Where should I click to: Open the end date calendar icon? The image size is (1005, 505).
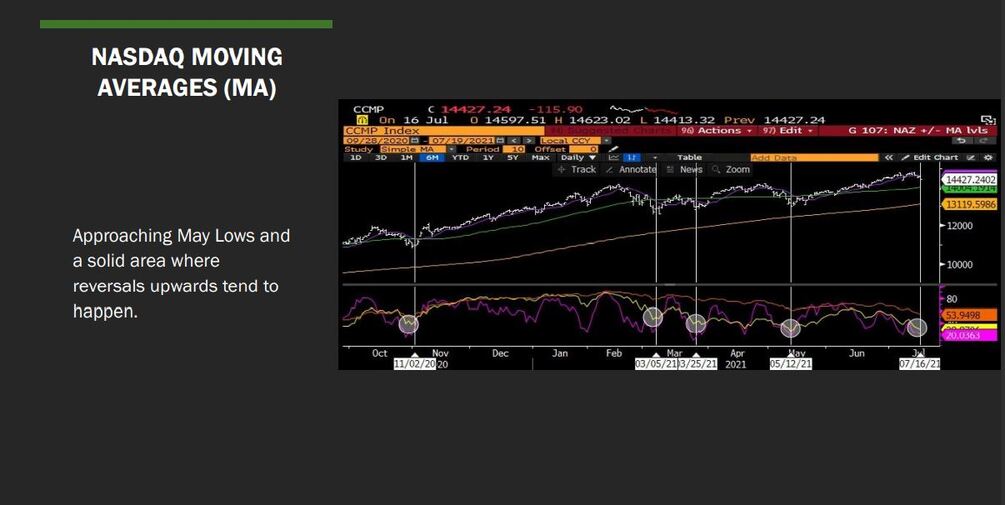tap(501, 140)
